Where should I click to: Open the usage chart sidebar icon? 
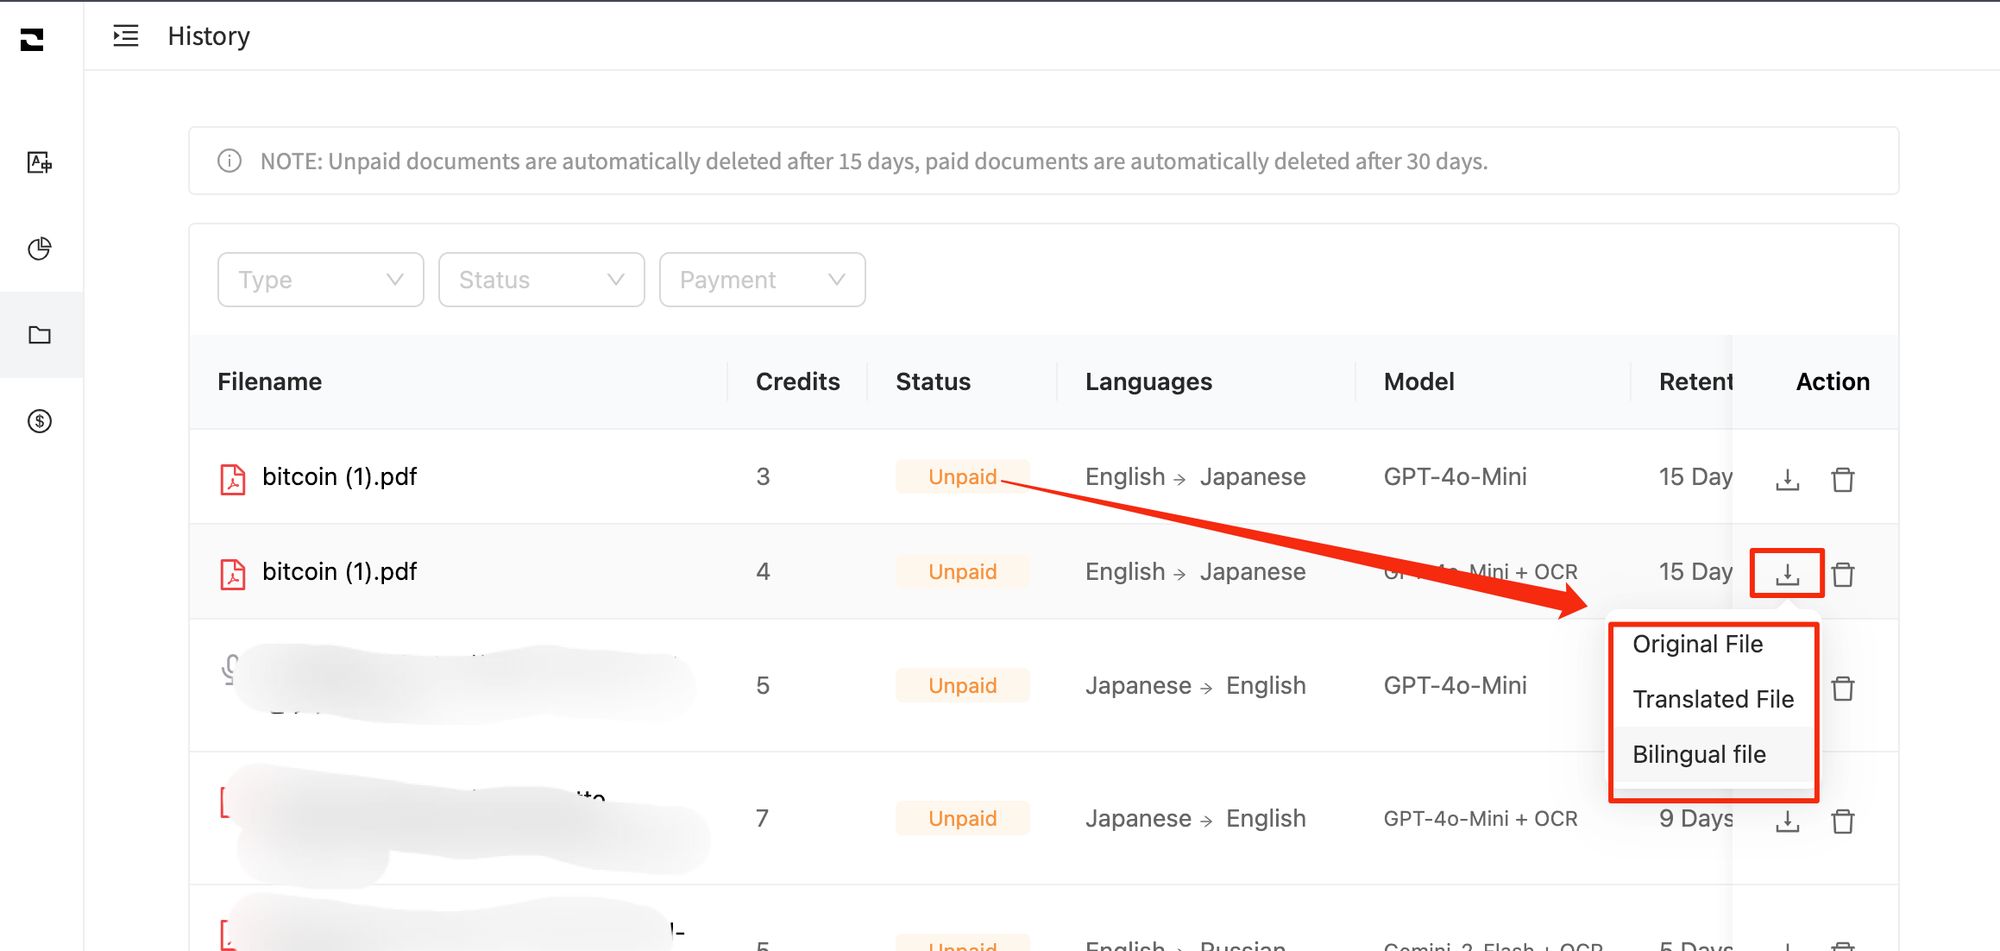pyautogui.click(x=40, y=249)
